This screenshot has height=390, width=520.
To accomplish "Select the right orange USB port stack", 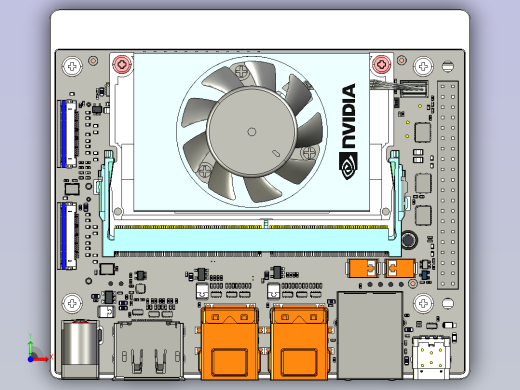I will 299,343.
